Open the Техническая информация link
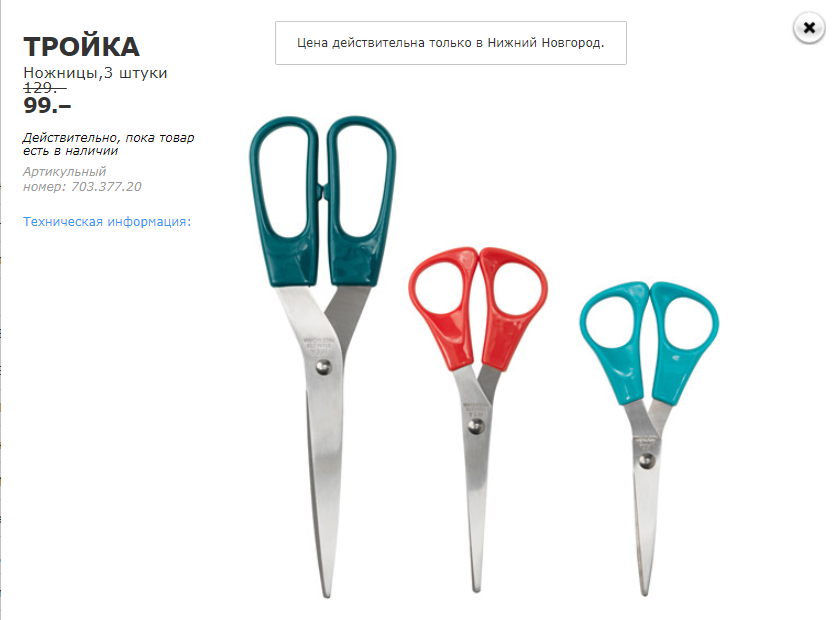 (x=107, y=222)
